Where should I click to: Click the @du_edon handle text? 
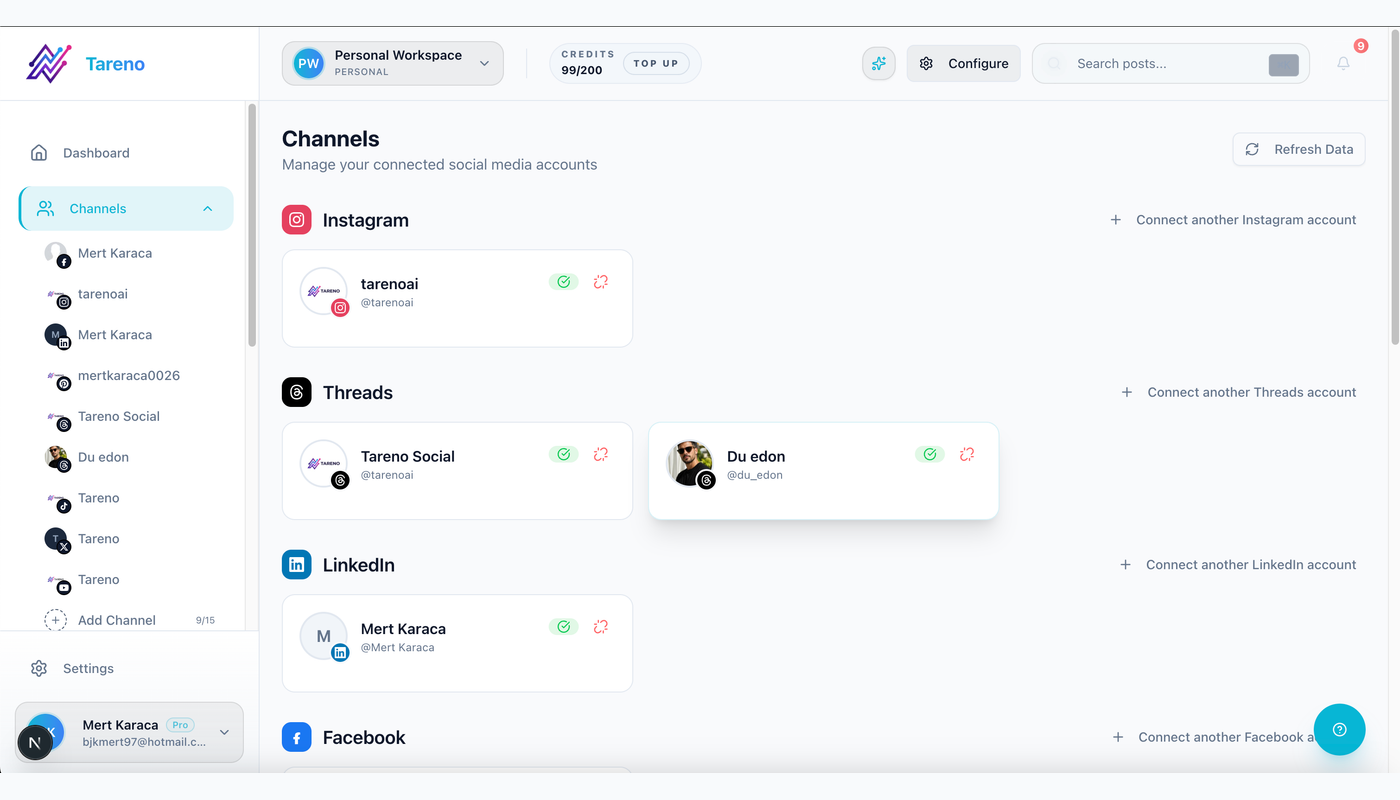pyautogui.click(x=755, y=475)
